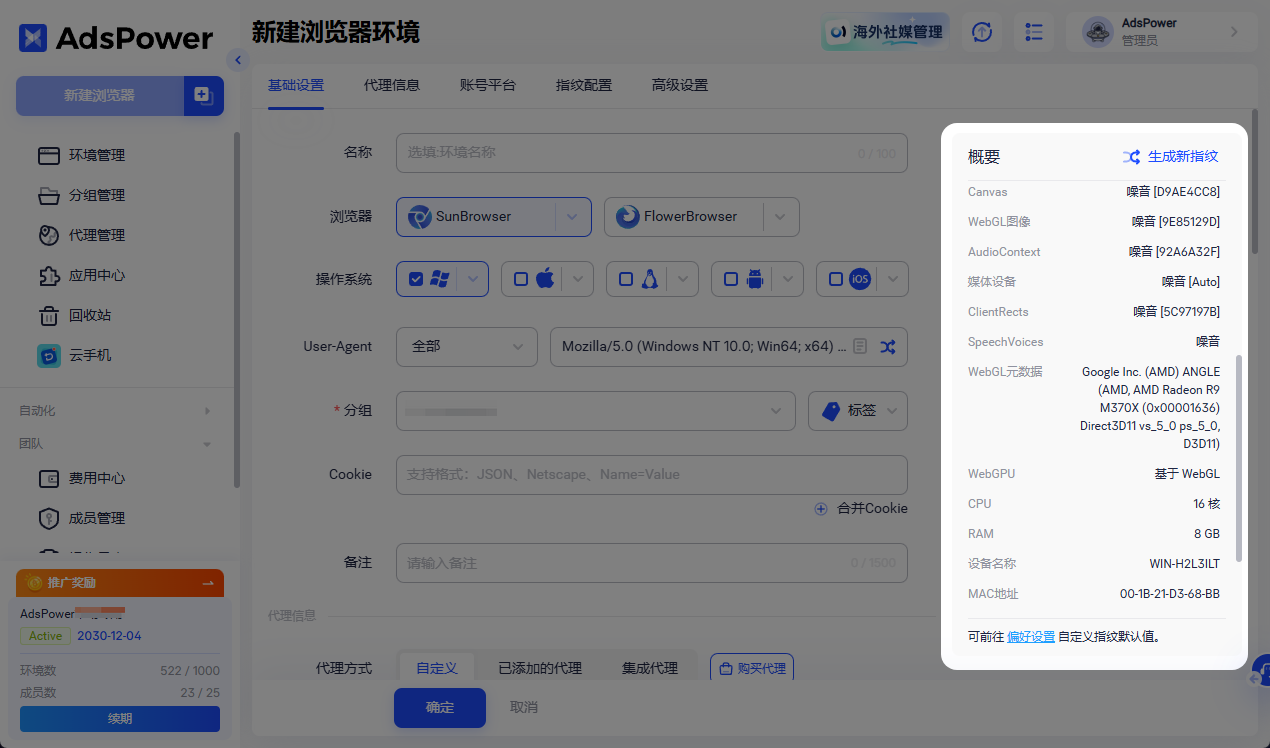Open 环境管理 in the sidebar
Viewport: 1270px width, 748px height.
[x=96, y=155]
